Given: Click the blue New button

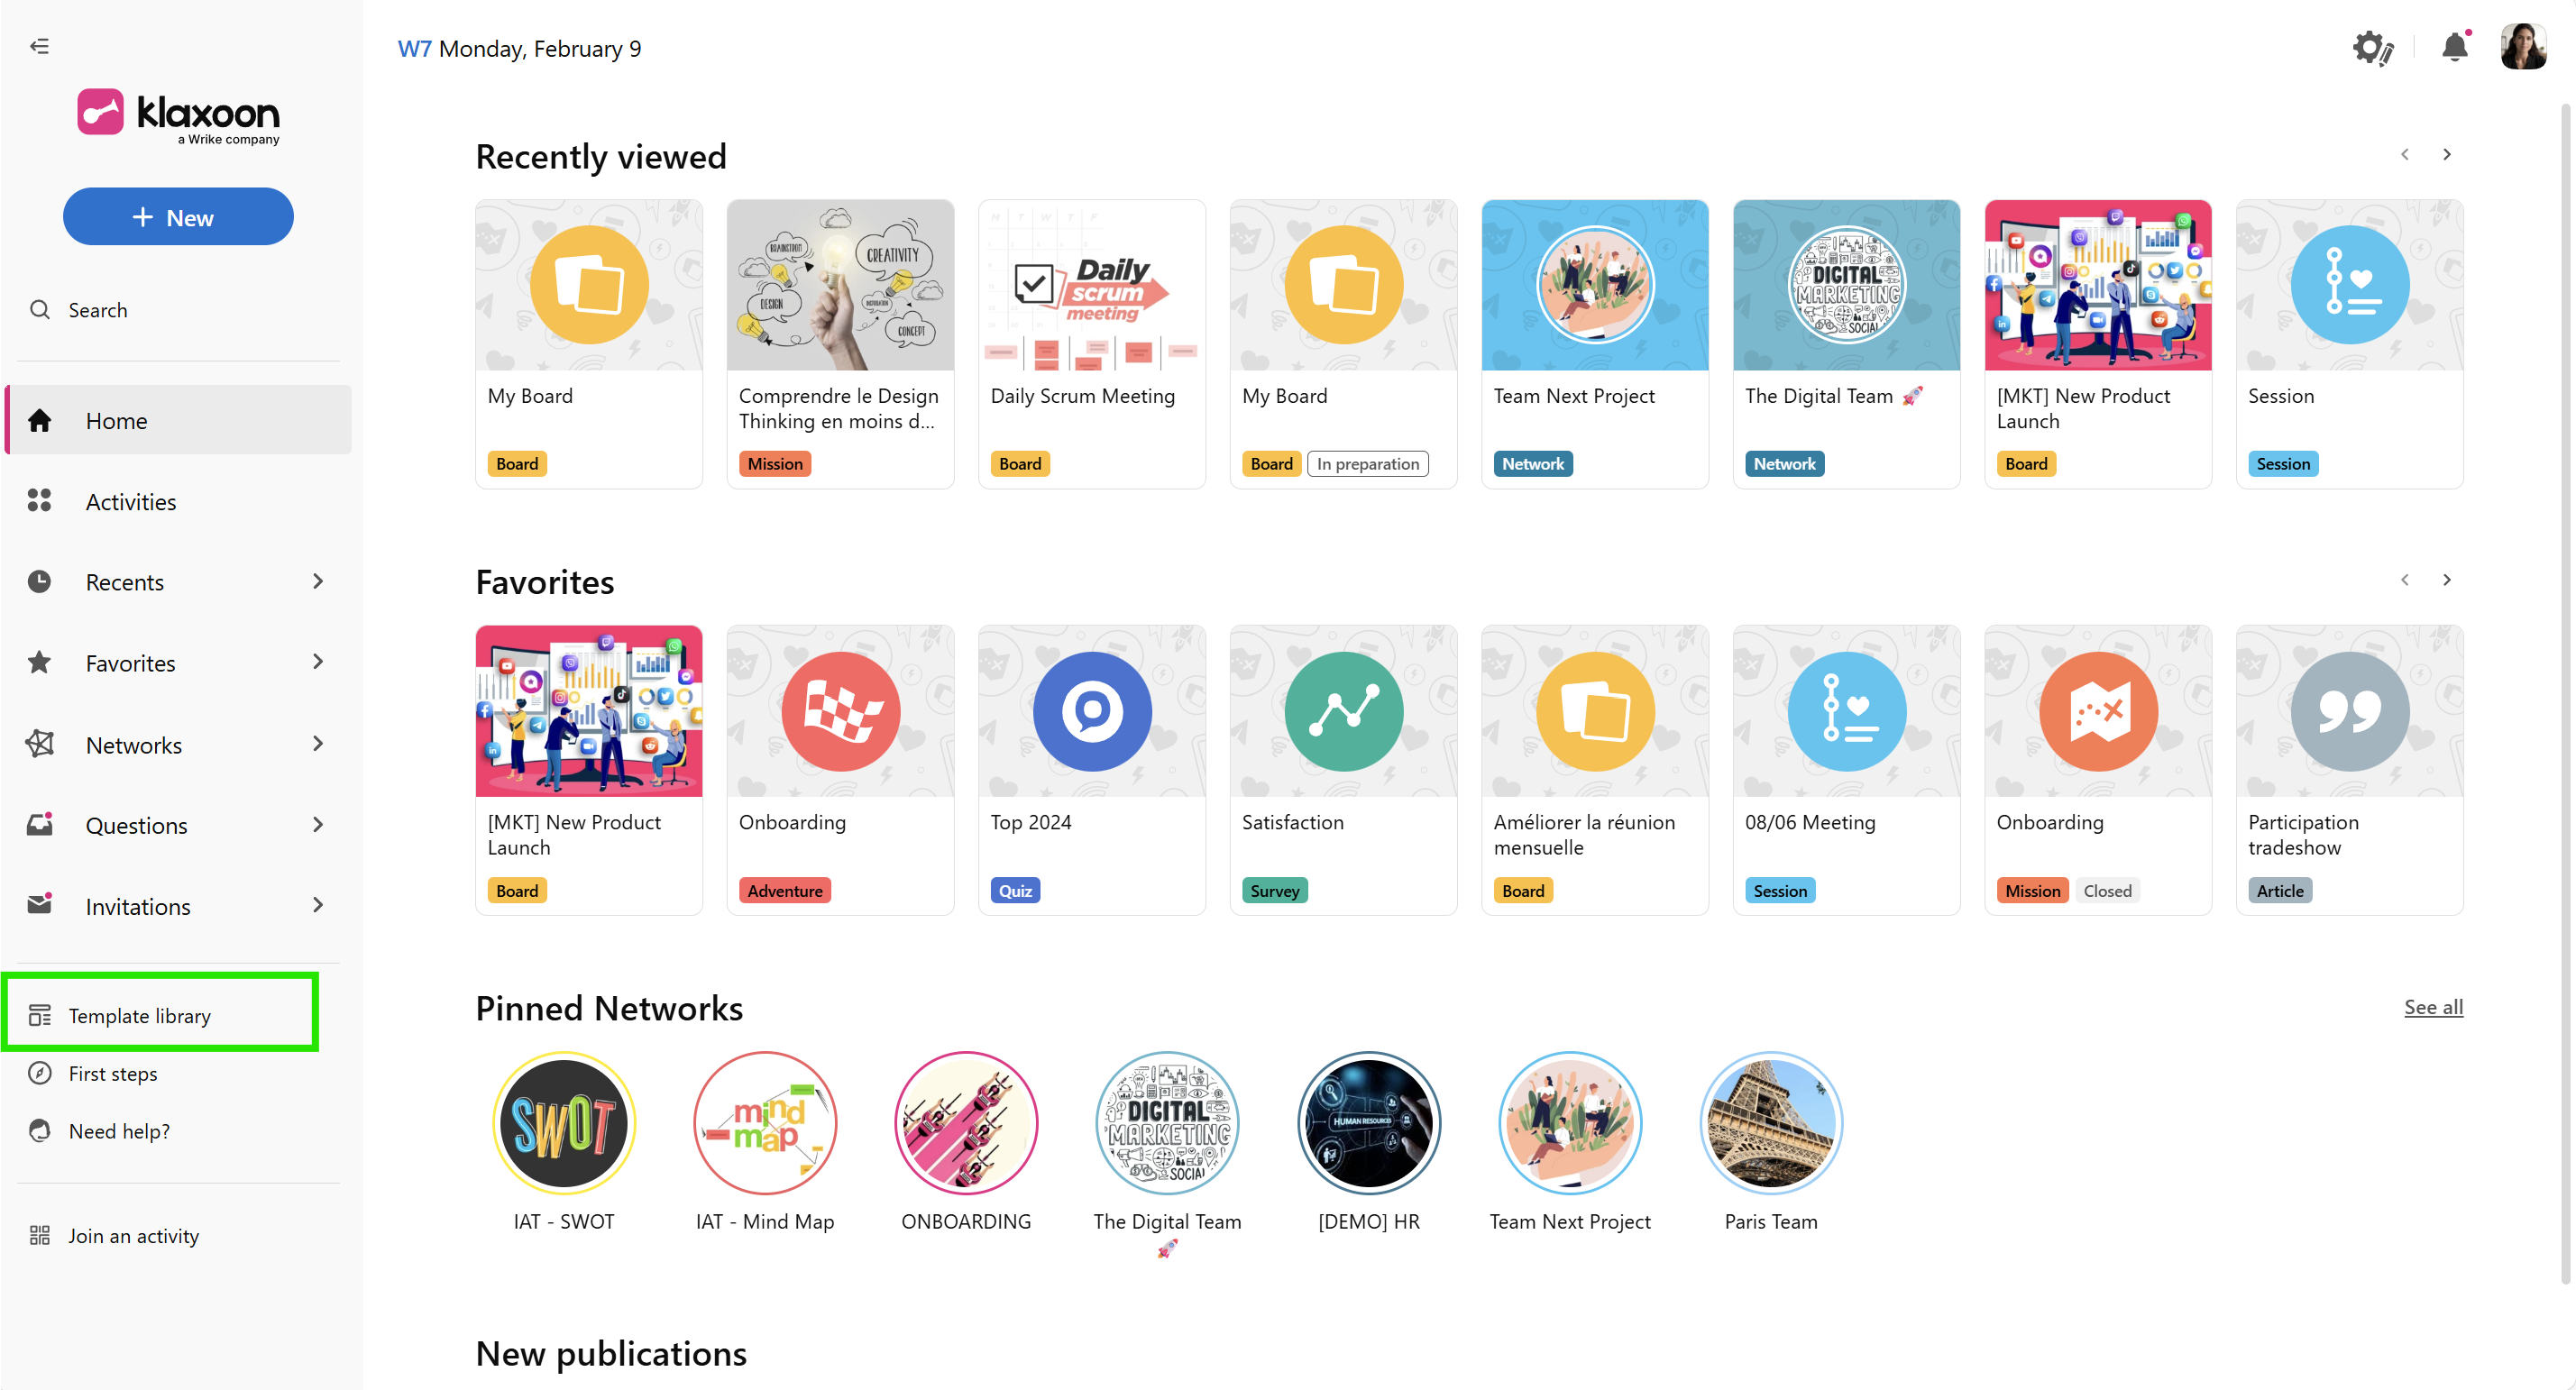Looking at the screenshot, I should (x=178, y=217).
